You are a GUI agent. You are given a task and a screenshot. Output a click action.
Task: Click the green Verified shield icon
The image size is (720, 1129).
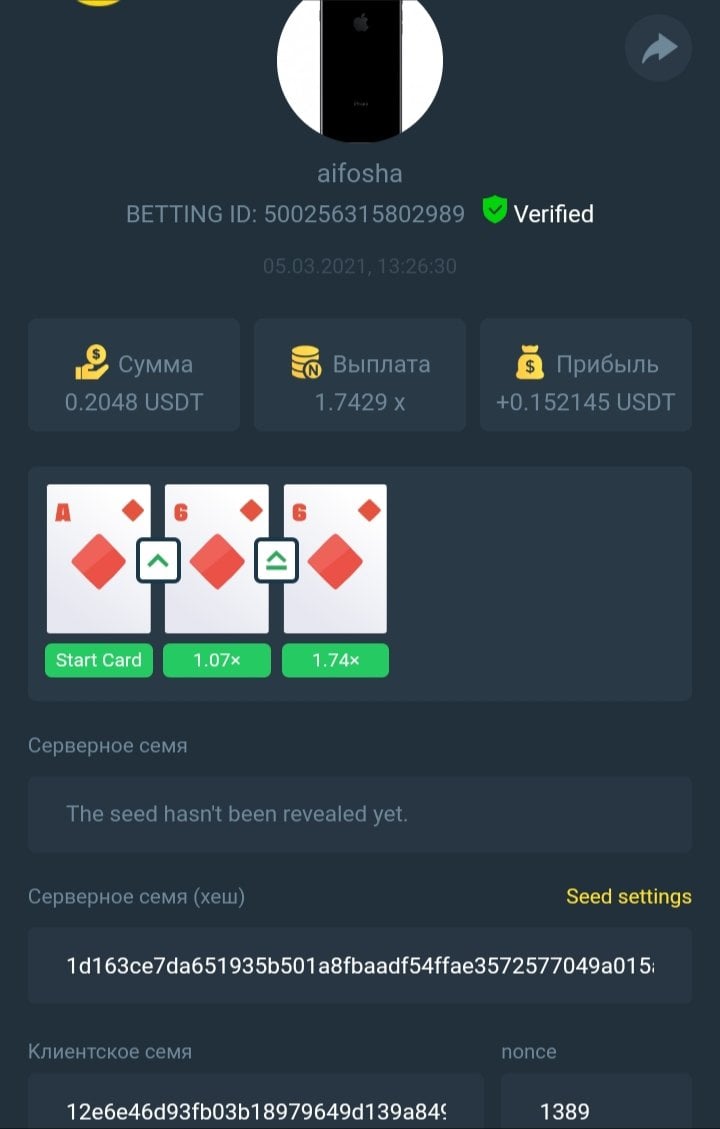point(495,210)
